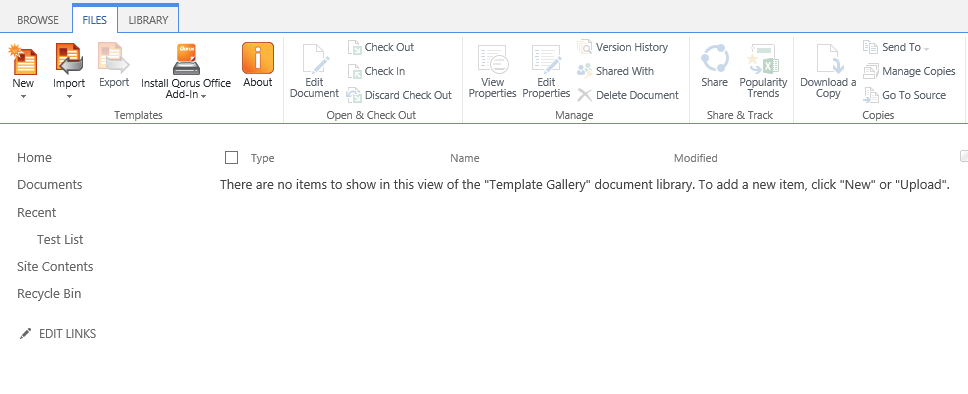The width and height of the screenshot is (968, 394).
Task: Expand the New dropdown arrow
Action: click(23, 96)
